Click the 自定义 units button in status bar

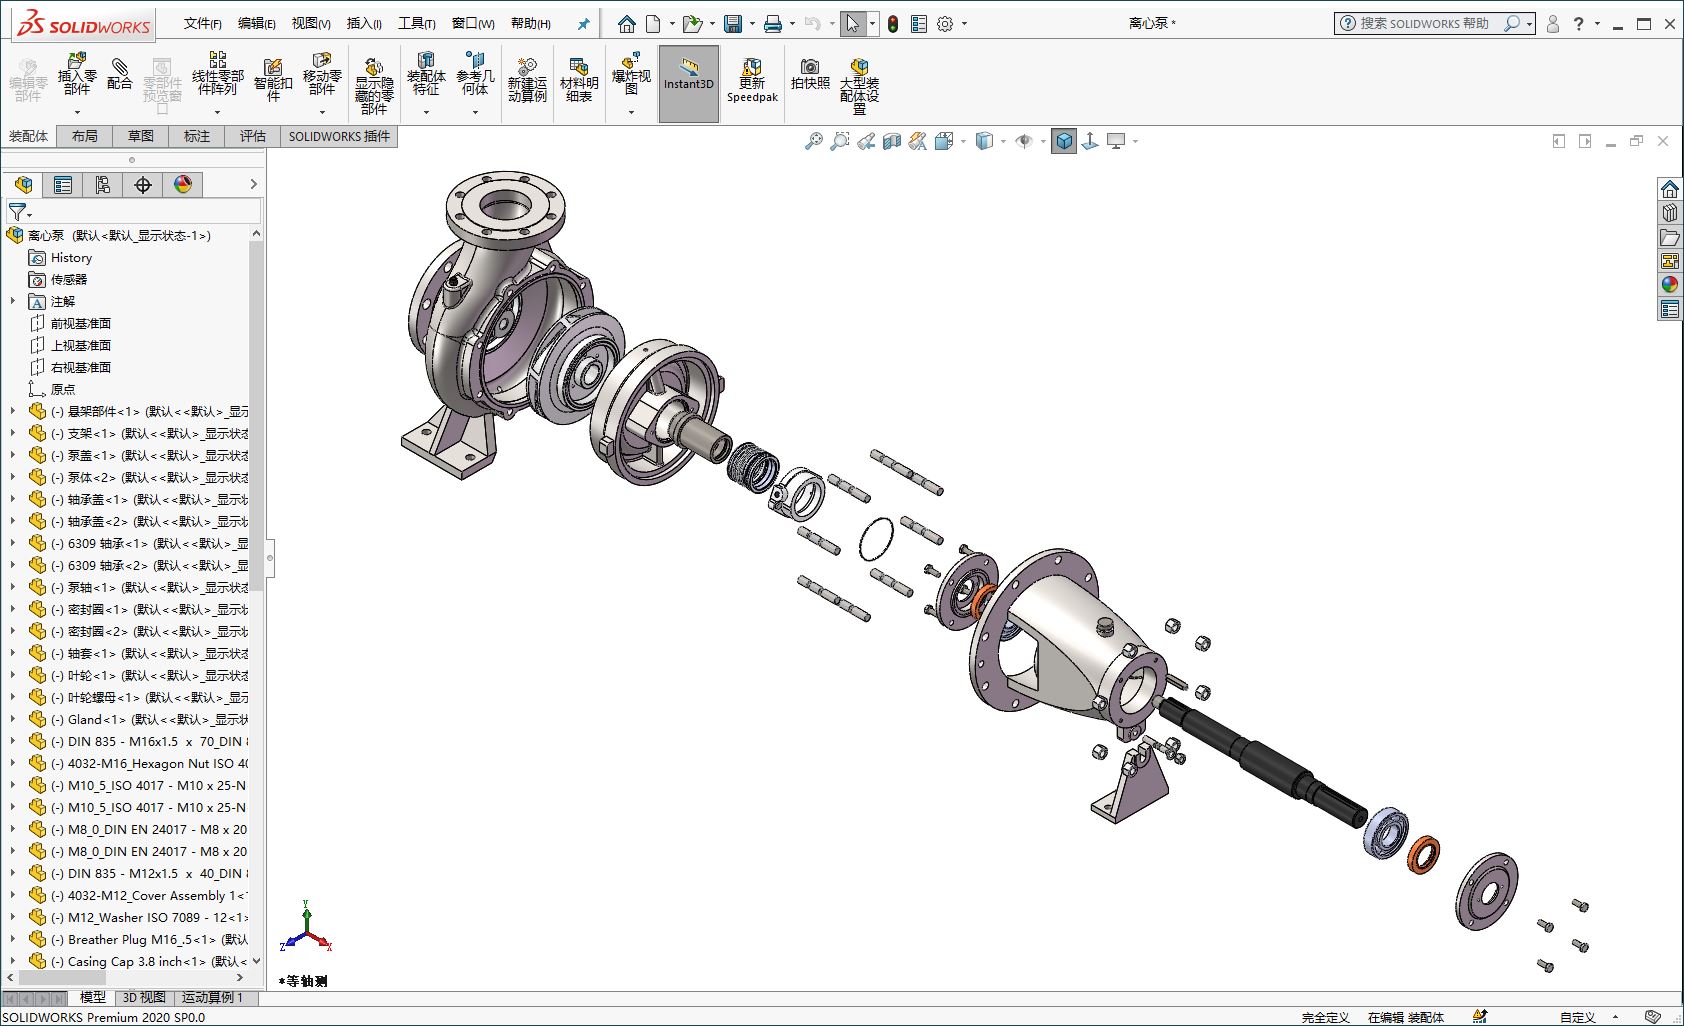[1577, 1017]
